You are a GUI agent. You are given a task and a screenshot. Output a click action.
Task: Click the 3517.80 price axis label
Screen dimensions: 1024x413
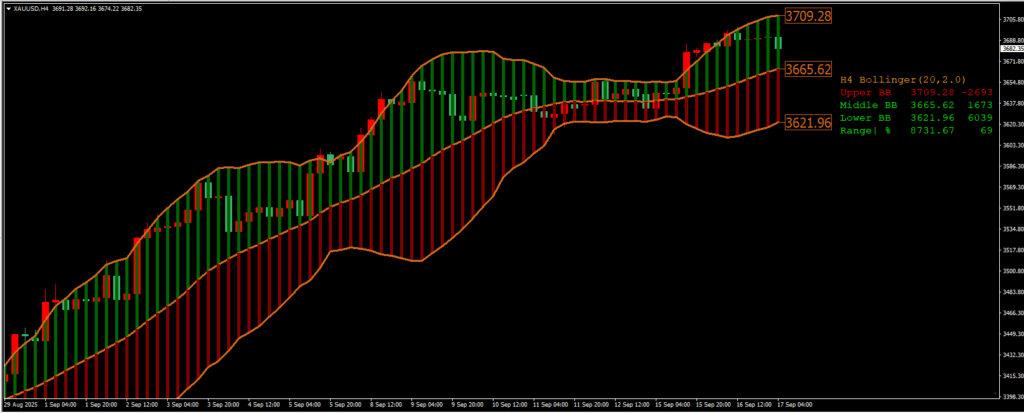click(1012, 250)
